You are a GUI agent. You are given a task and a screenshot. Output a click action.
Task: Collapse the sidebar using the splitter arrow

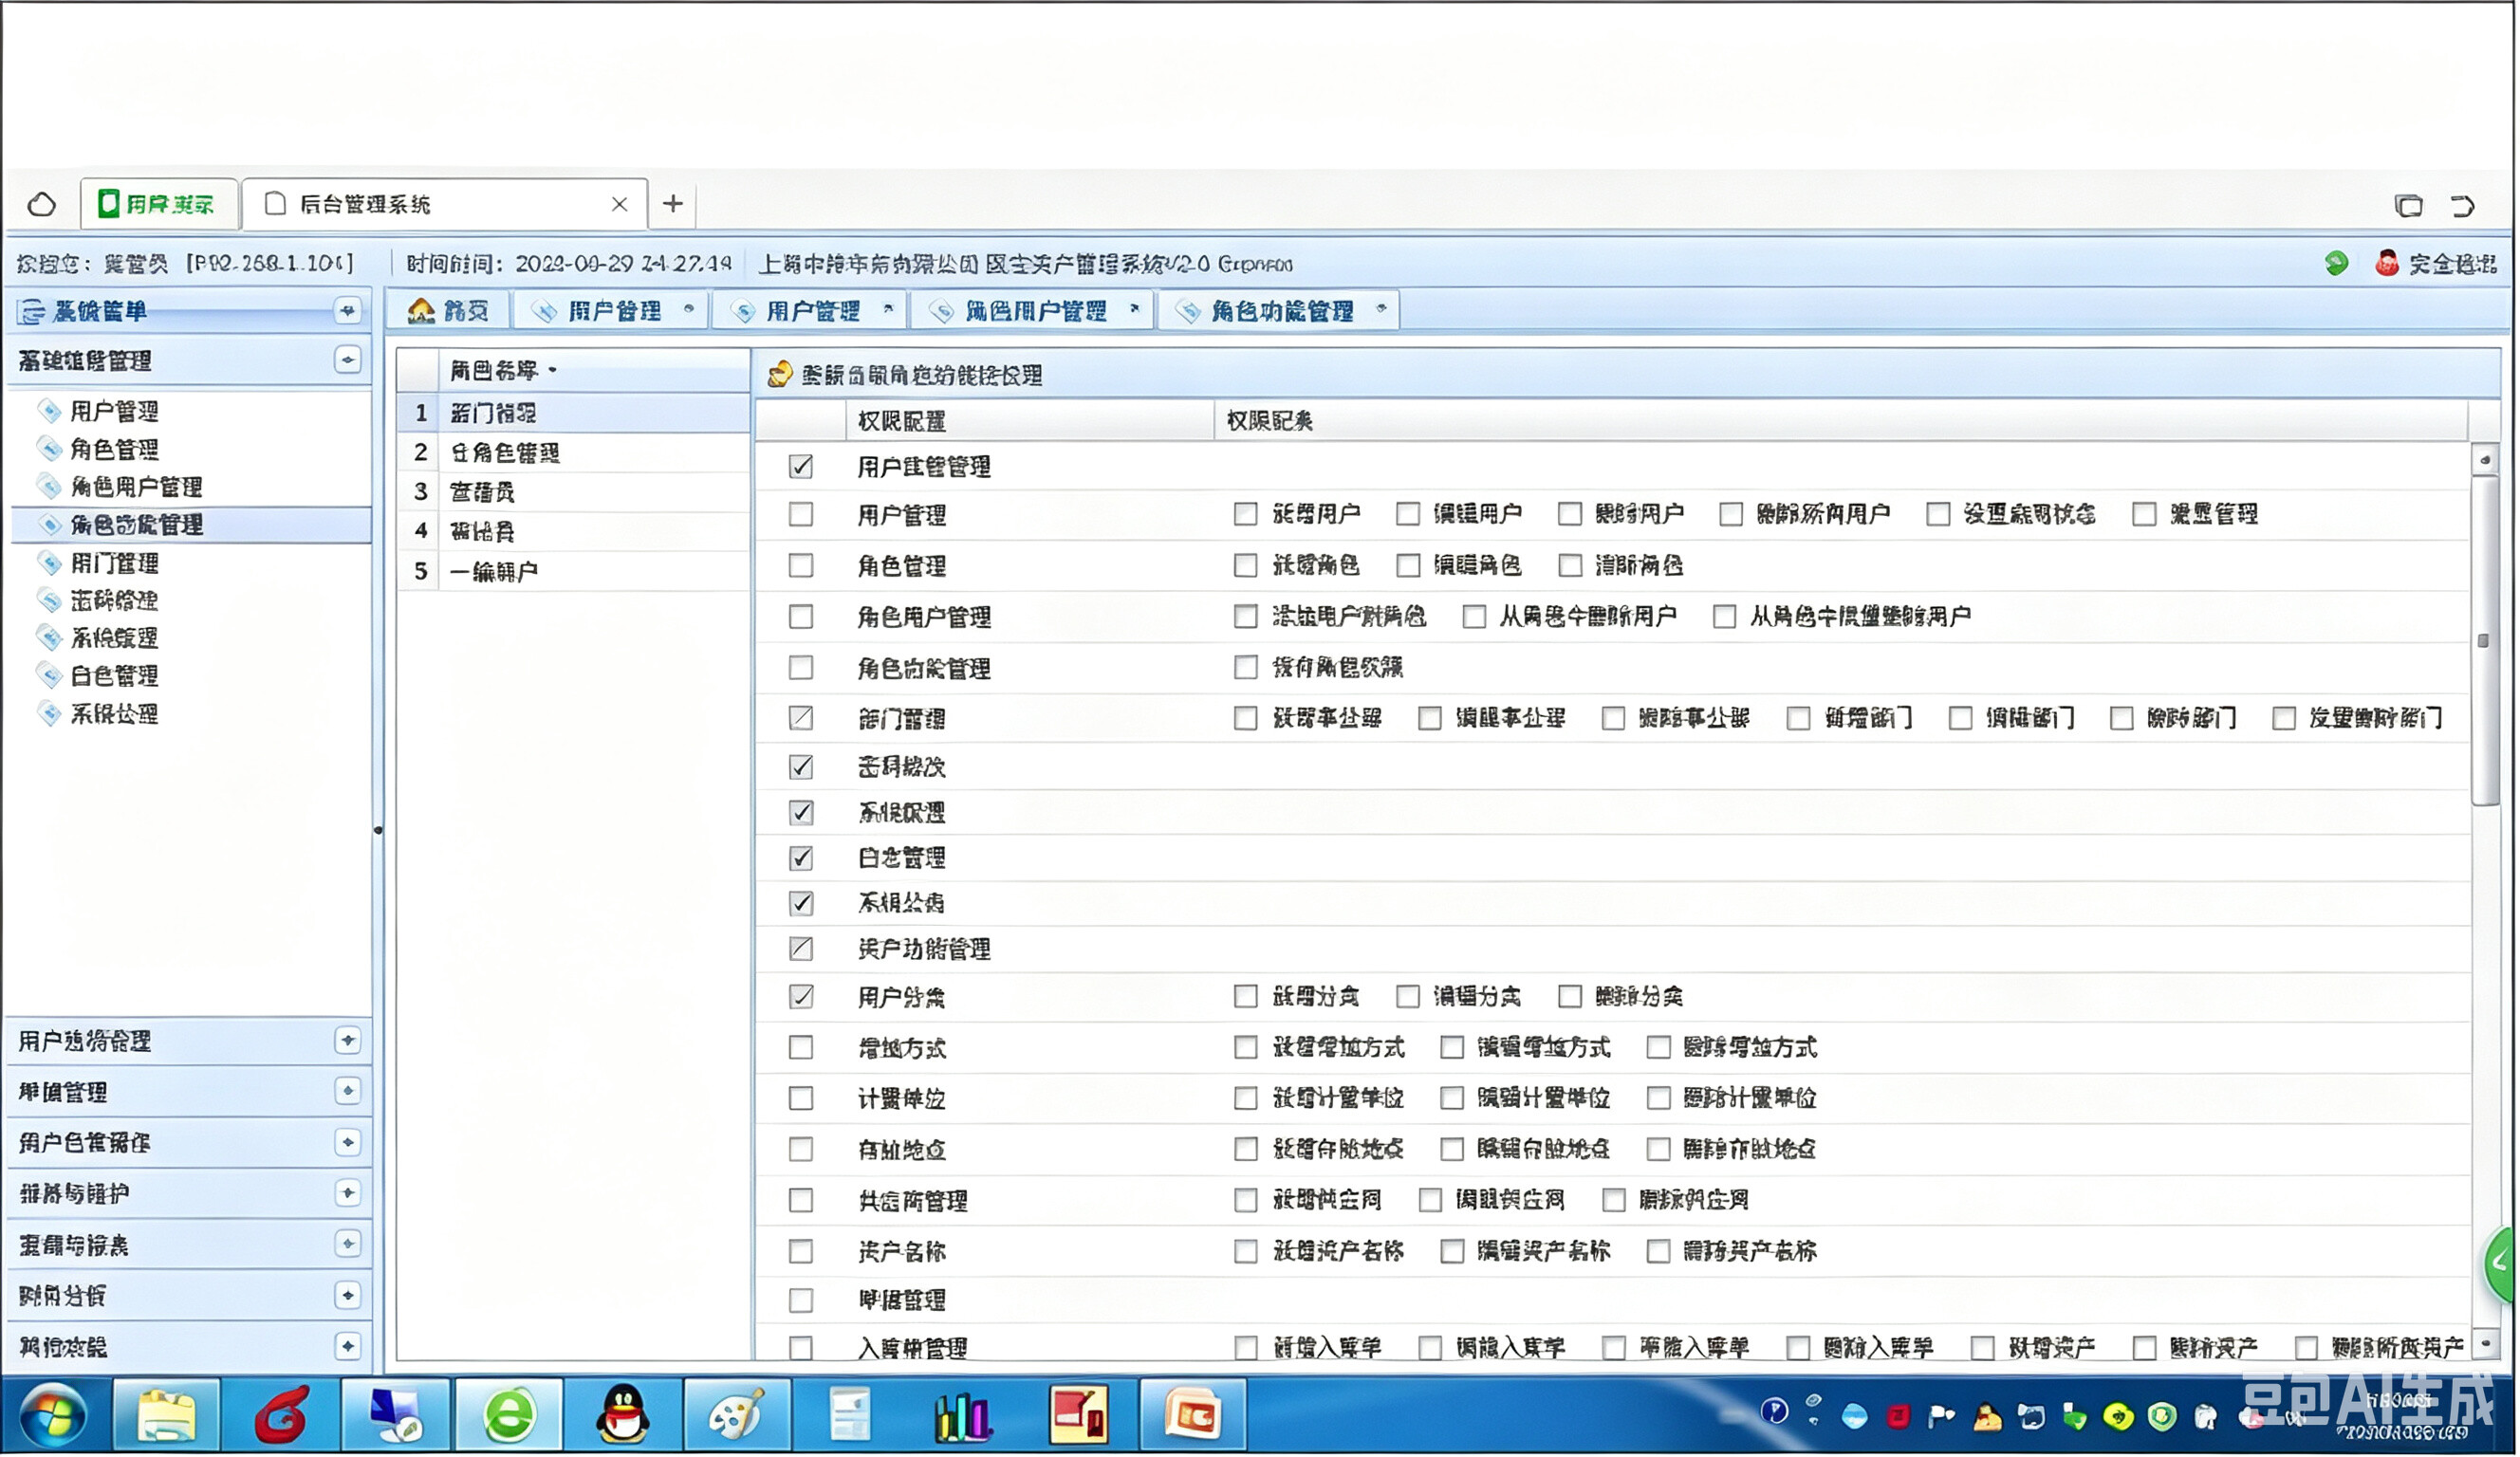click(x=378, y=830)
